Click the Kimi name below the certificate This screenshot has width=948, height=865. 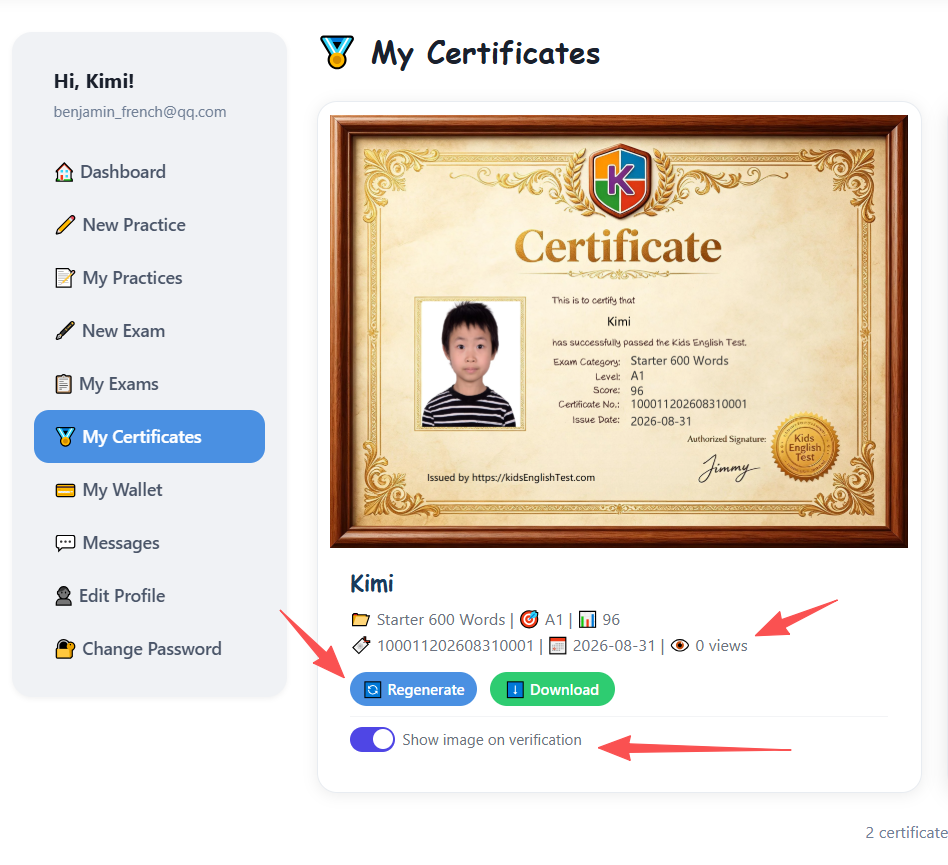(x=372, y=584)
